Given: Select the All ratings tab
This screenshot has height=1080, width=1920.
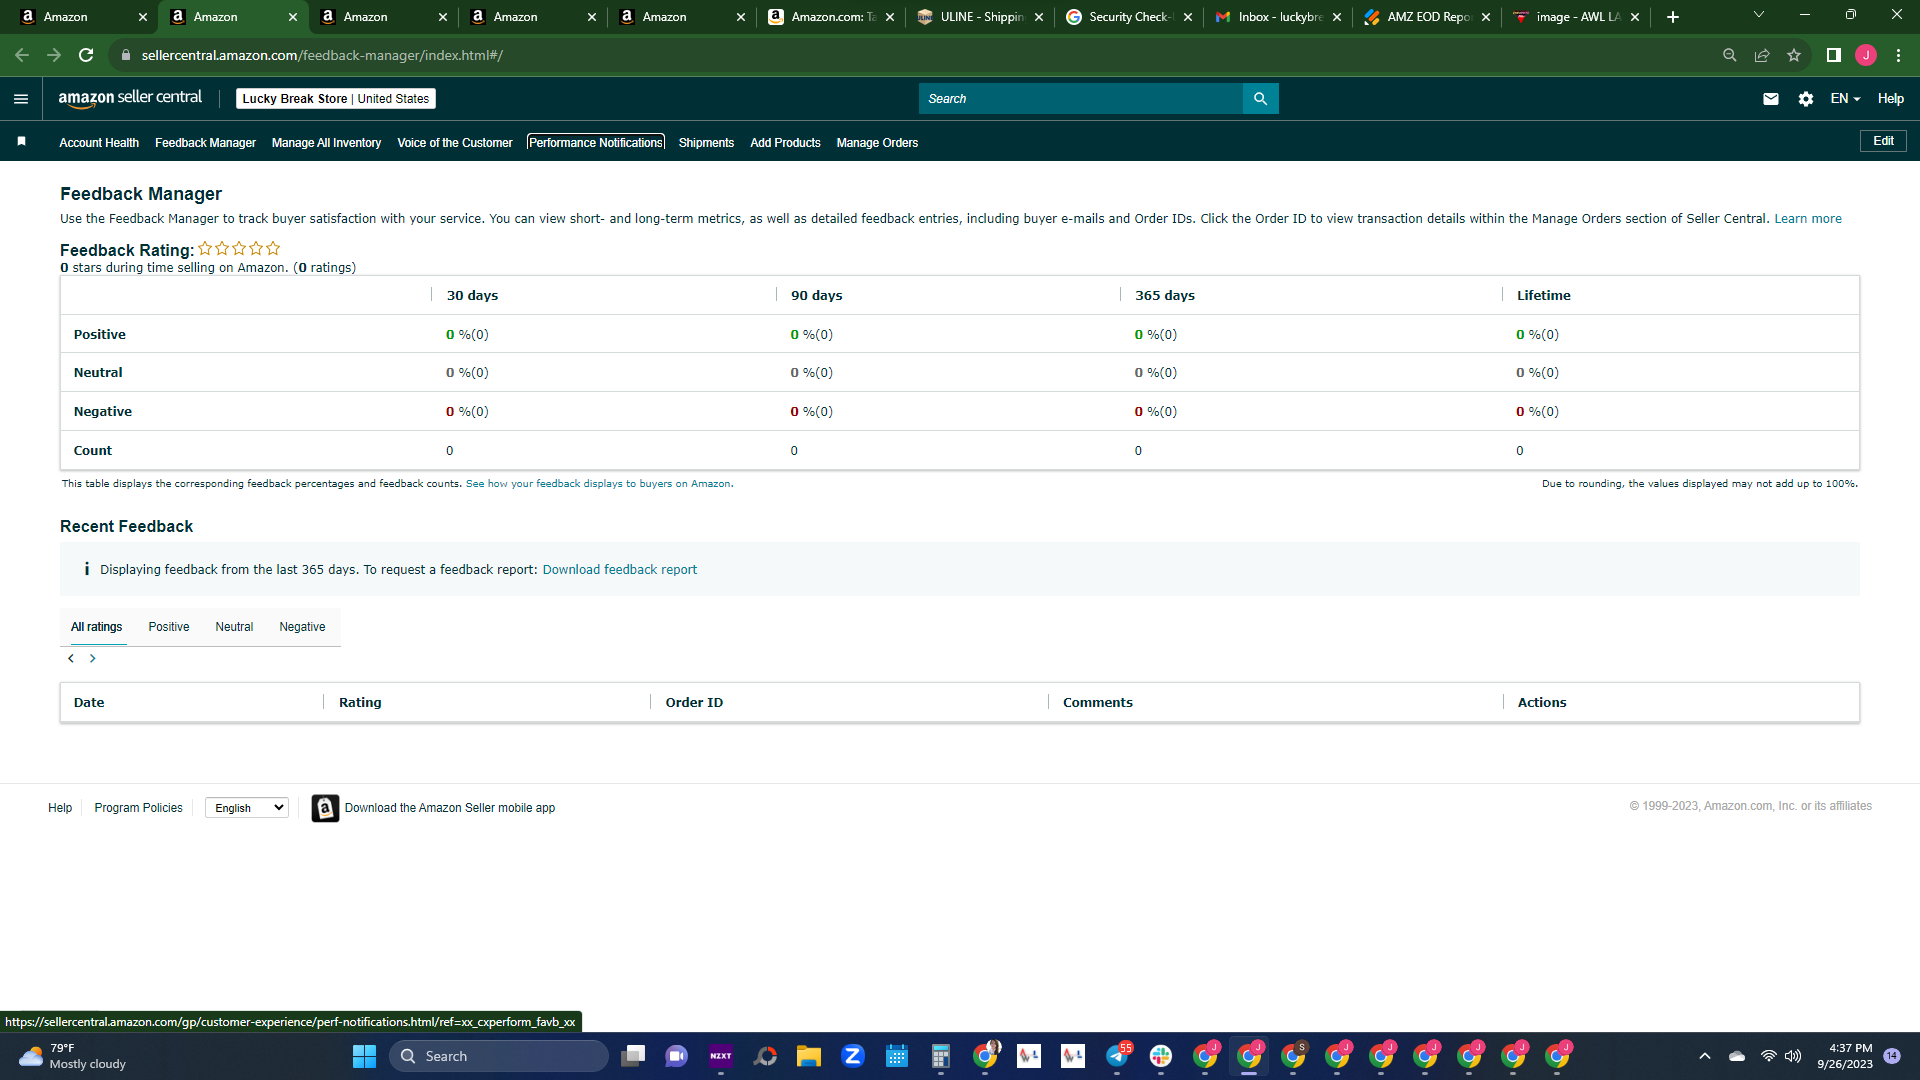Looking at the screenshot, I should click(x=97, y=627).
